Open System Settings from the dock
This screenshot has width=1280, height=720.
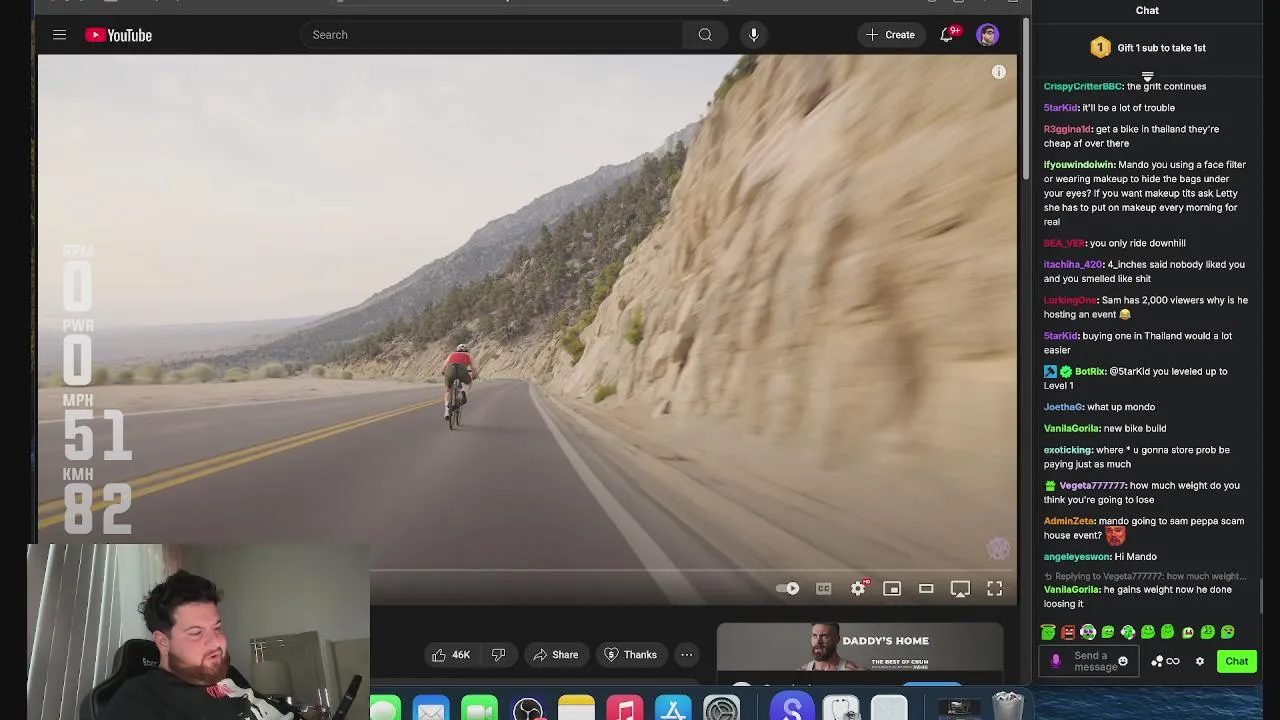pos(721,708)
